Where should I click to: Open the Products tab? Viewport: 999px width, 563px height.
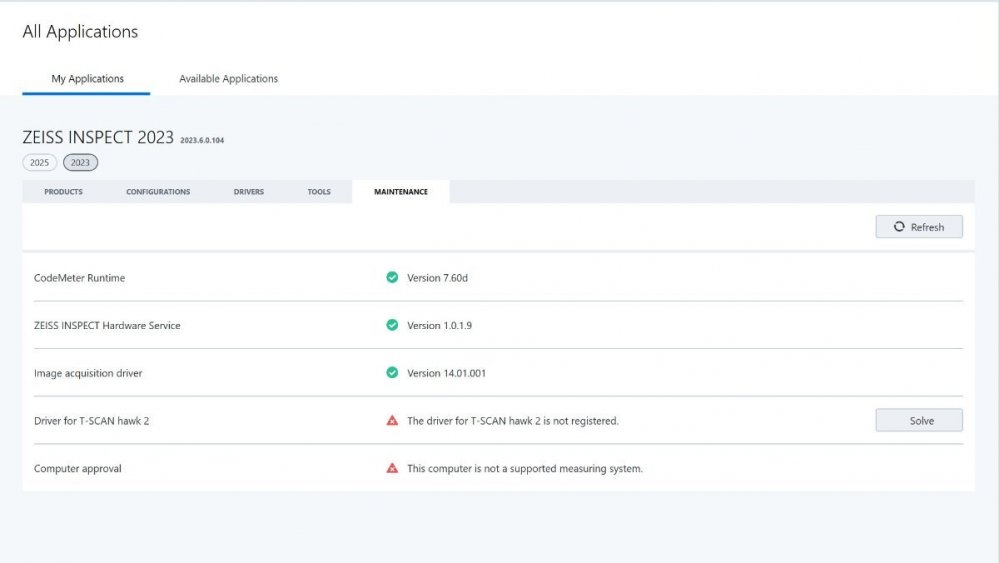click(x=63, y=192)
